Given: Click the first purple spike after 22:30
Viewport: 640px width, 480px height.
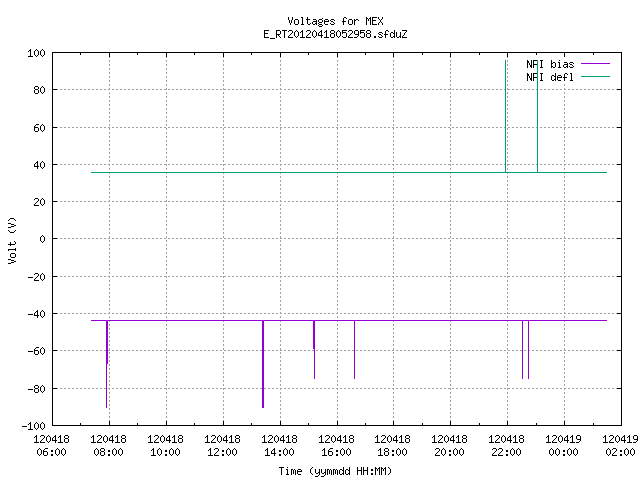Looking at the screenshot, I should (x=522, y=350).
